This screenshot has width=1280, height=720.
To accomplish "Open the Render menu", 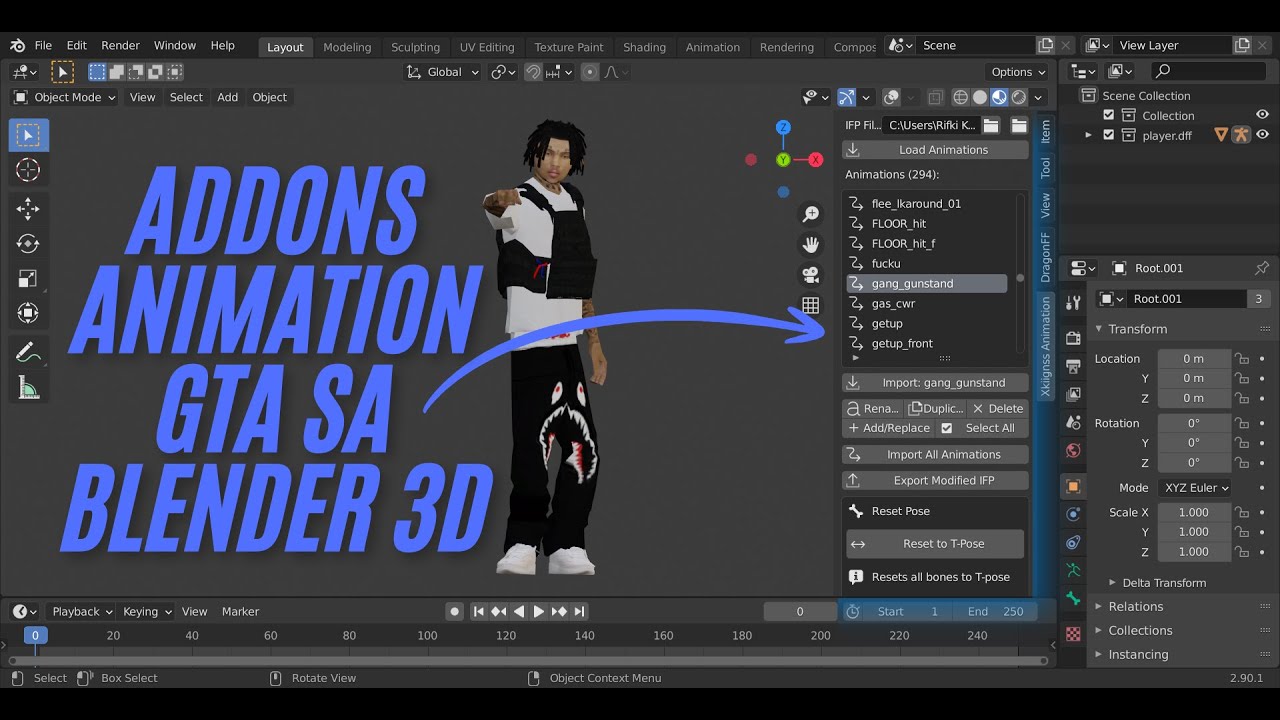I will (120, 46).
